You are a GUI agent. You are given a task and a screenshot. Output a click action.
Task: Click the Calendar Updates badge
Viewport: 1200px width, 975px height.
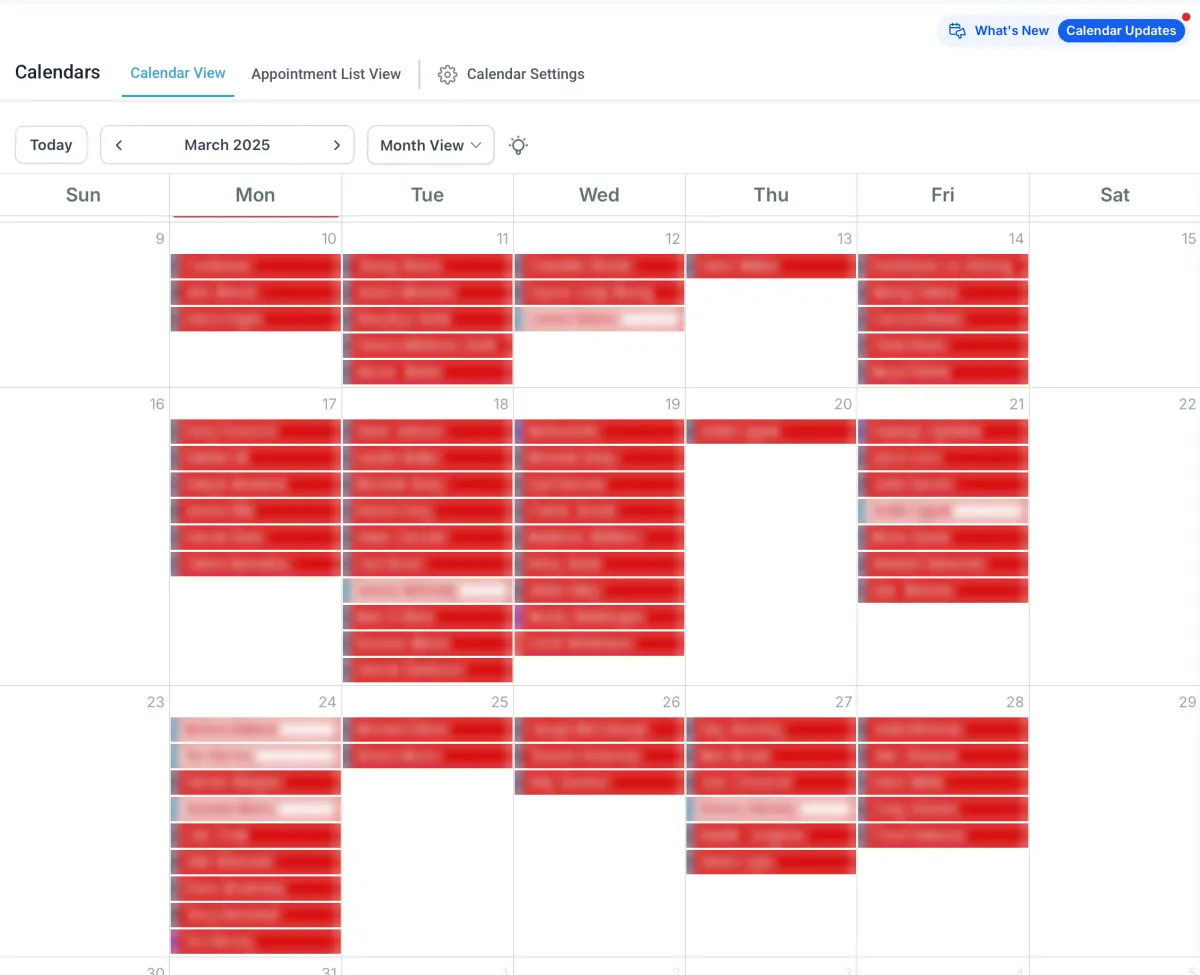point(1121,31)
